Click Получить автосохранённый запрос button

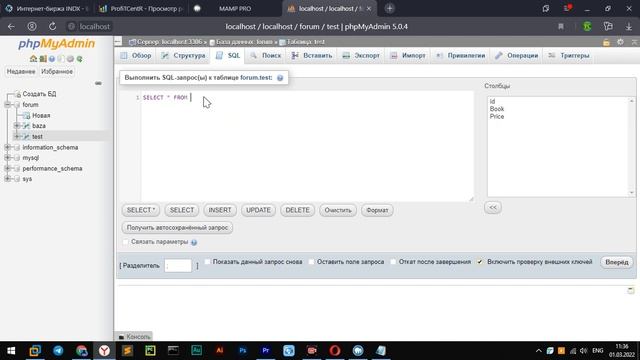click(x=177, y=228)
